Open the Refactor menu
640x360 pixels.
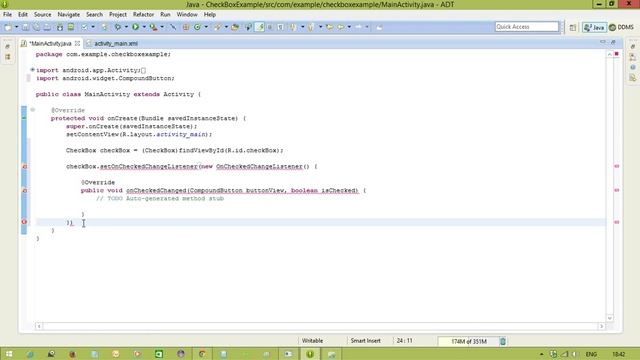pyautogui.click(x=143, y=14)
